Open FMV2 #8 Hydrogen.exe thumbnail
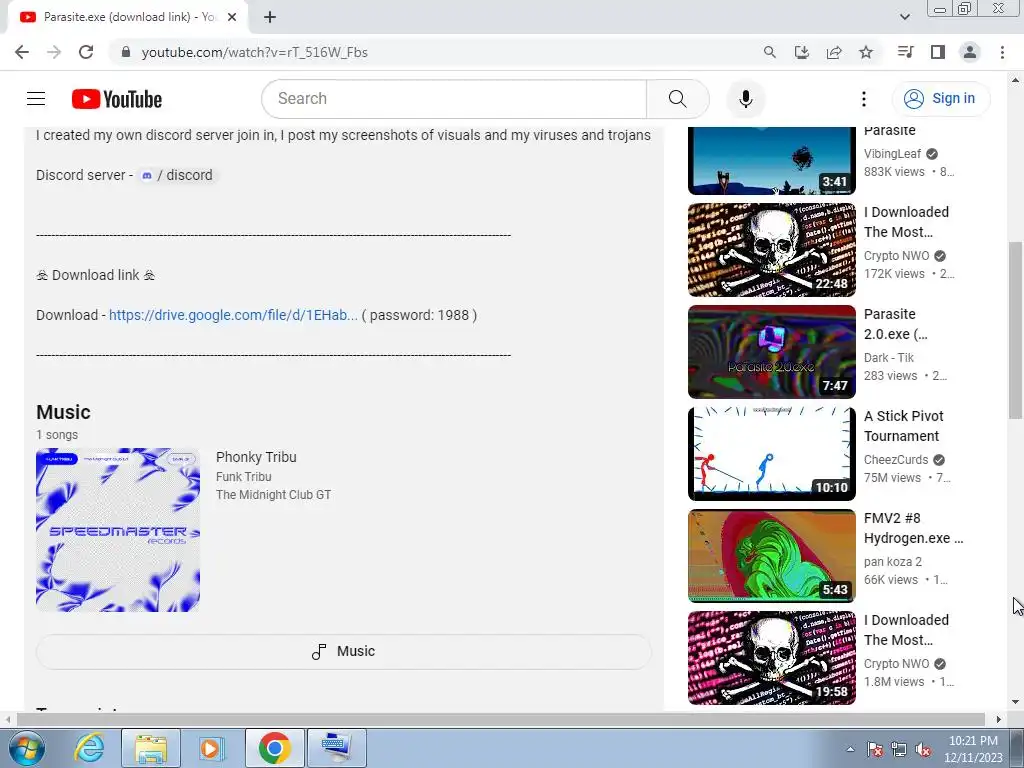Viewport: 1024px width, 768px height. pos(772,556)
